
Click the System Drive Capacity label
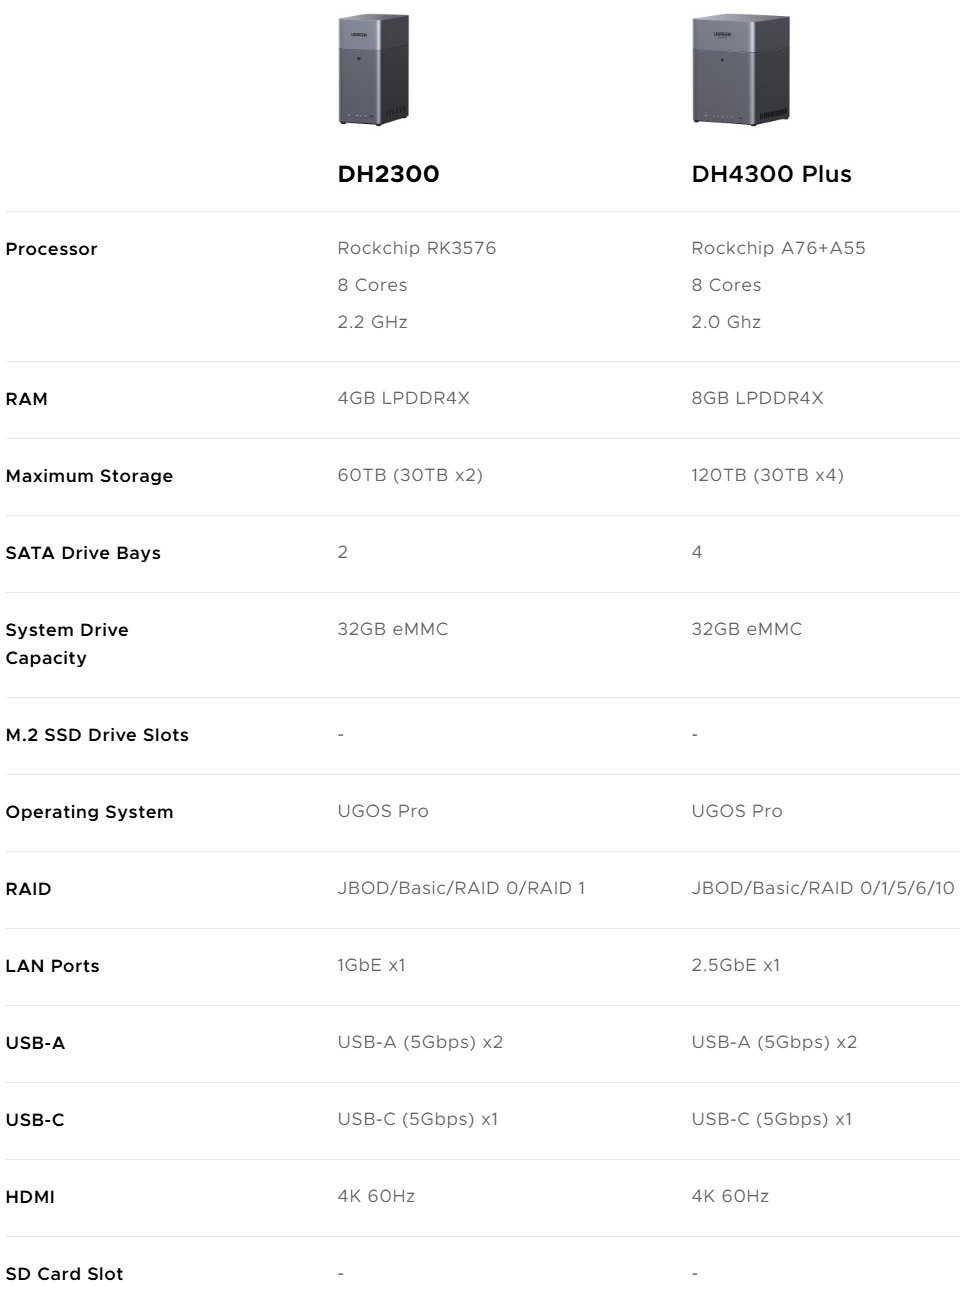(x=66, y=644)
